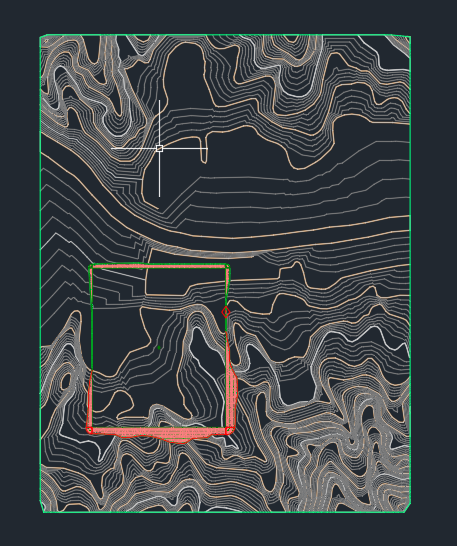The image size is (457, 546).
Task: Select the green top-left corner of the rectangle
Action: click(x=91, y=267)
